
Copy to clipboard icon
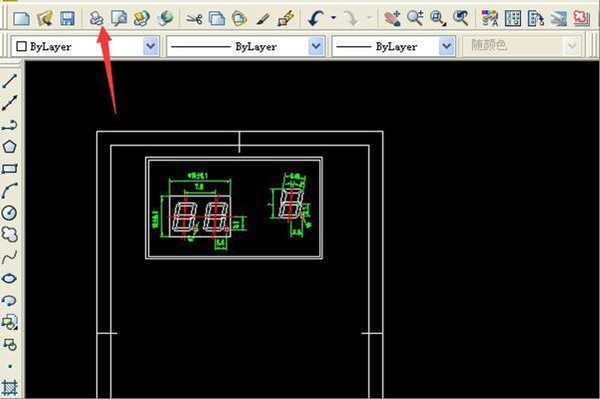click(x=217, y=18)
